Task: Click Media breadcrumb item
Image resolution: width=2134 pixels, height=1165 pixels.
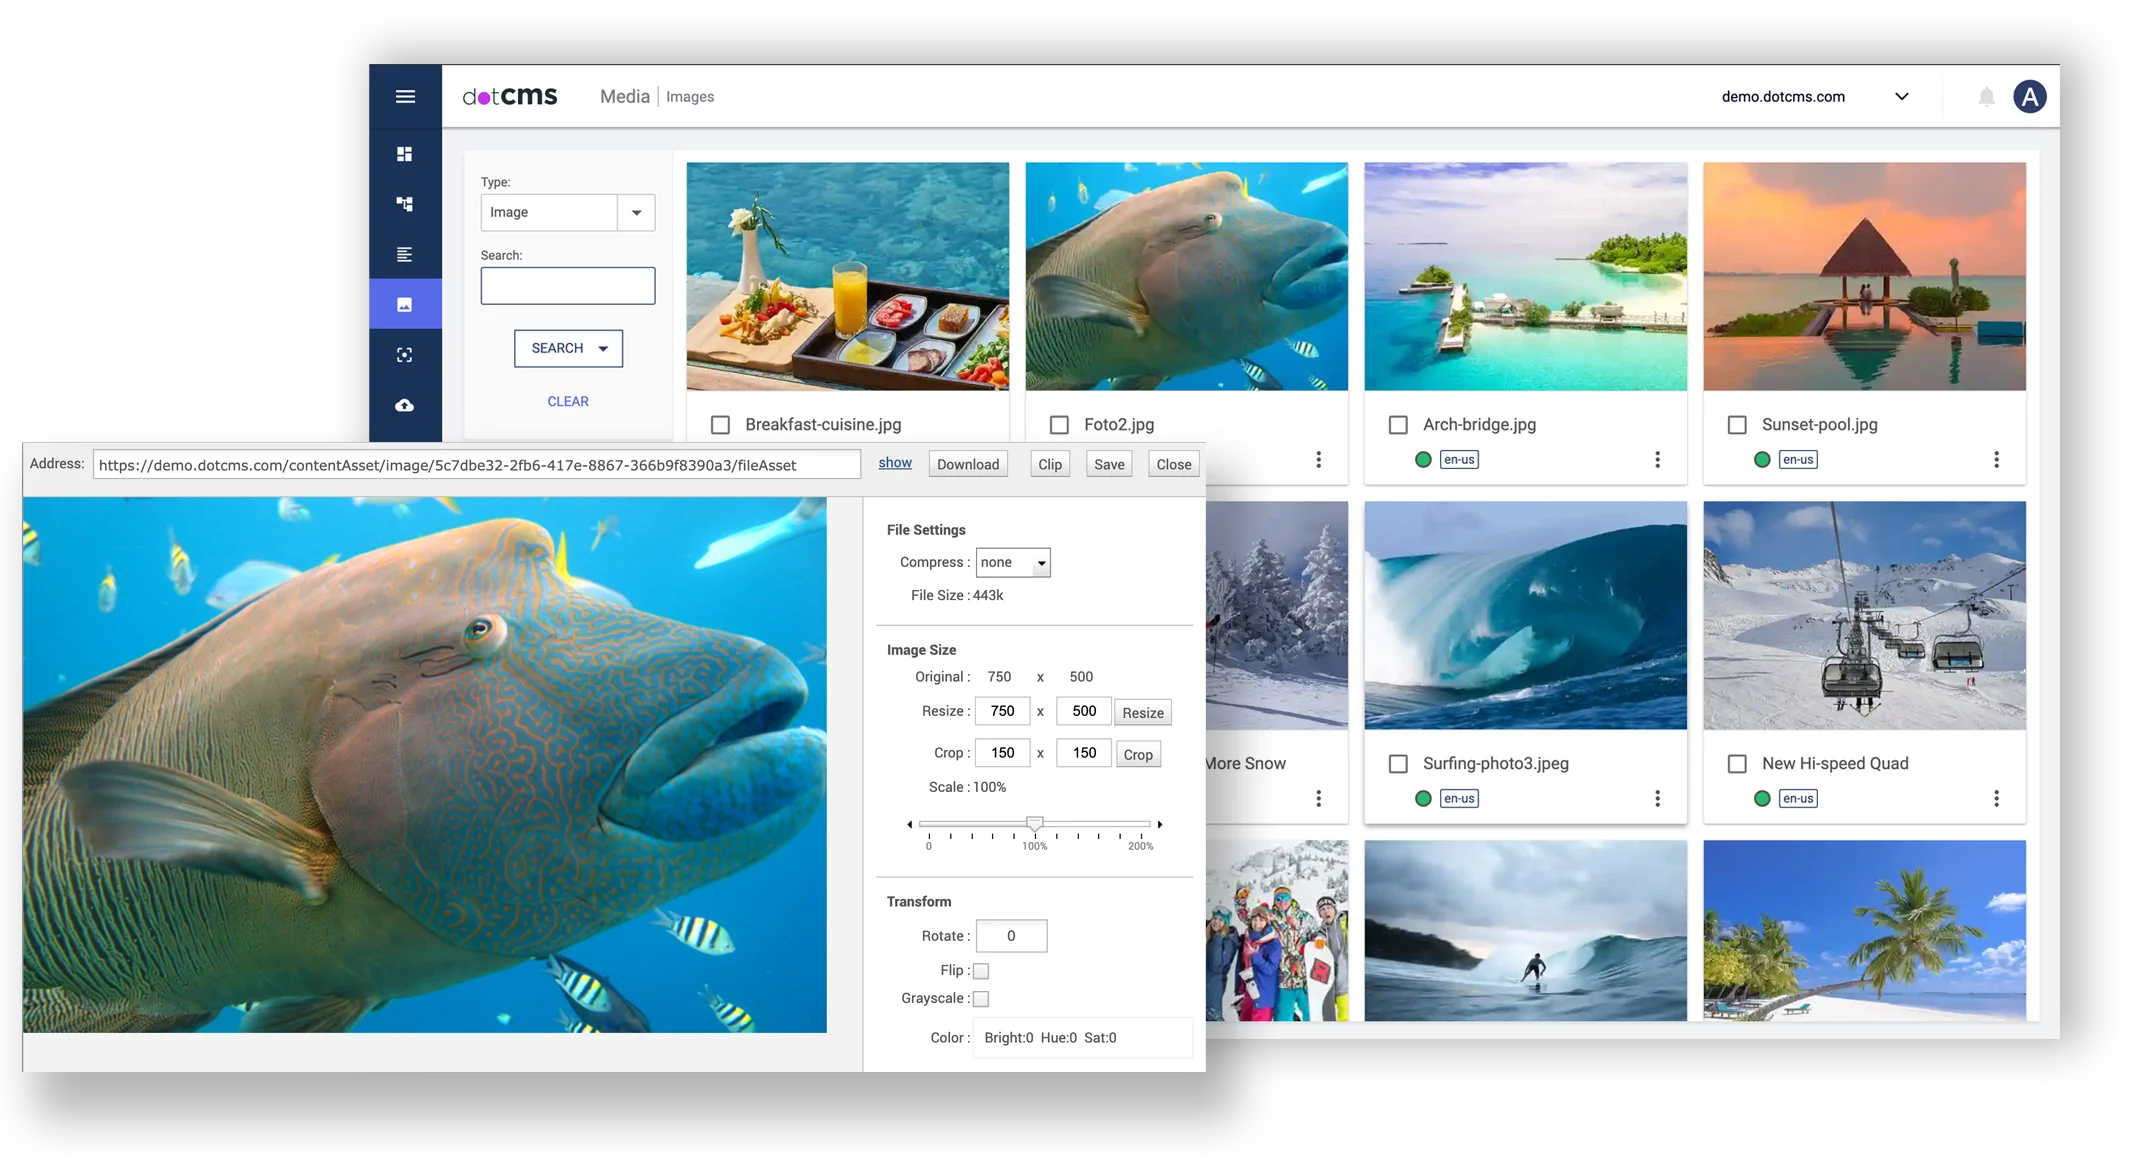Action: [625, 97]
